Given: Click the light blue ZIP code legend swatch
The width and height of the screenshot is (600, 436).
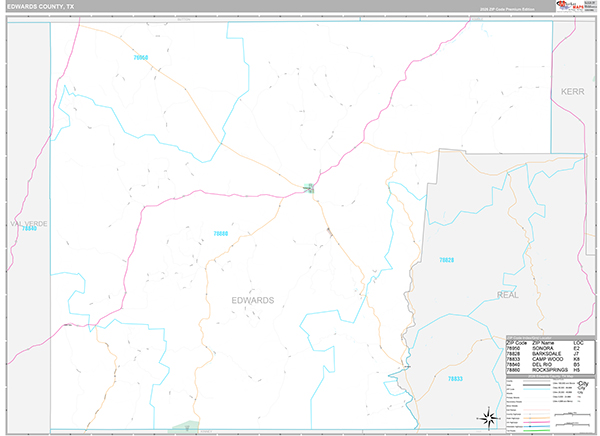Looking at the screenshot, I should click(x=536, y=389).
